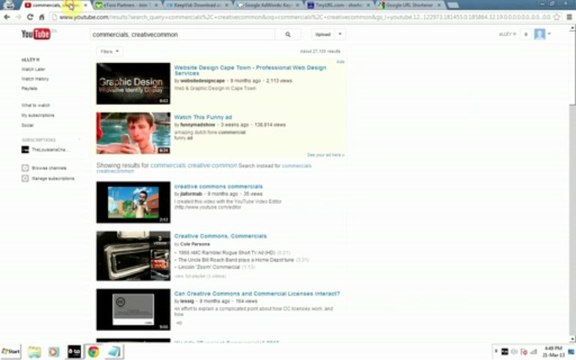
Task: Click the Cole Parsons channel name
Action: pos(195,244)
